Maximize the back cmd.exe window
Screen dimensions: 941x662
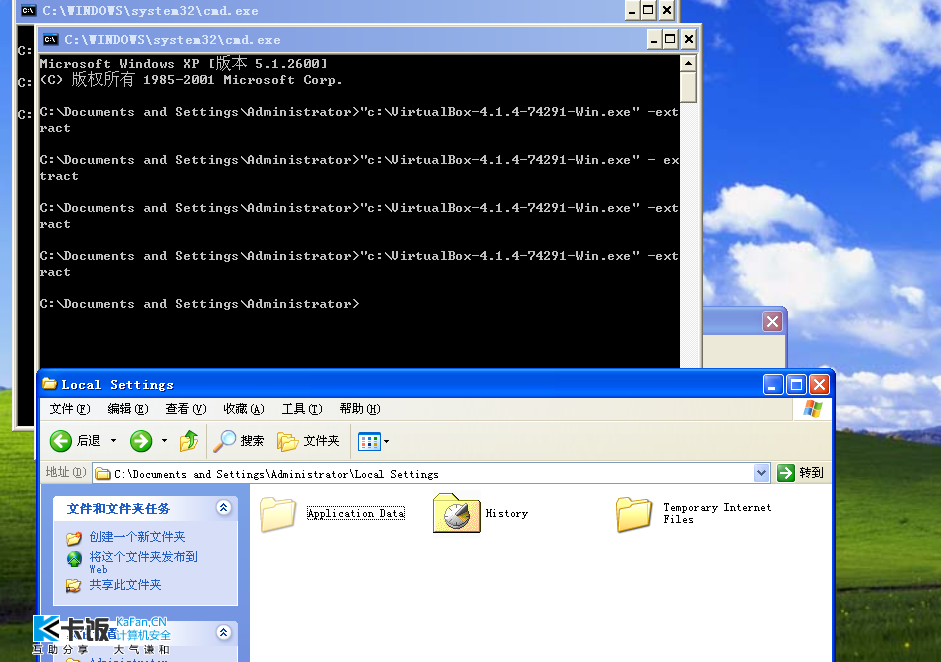click(x=649, y=11)
